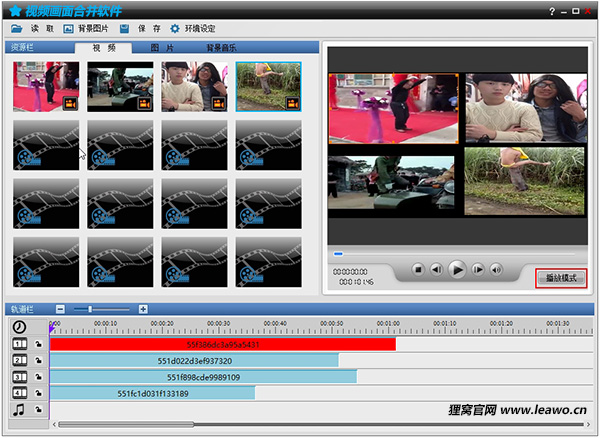
Task: Click the 保存 text label
Action: click(149, 29)
